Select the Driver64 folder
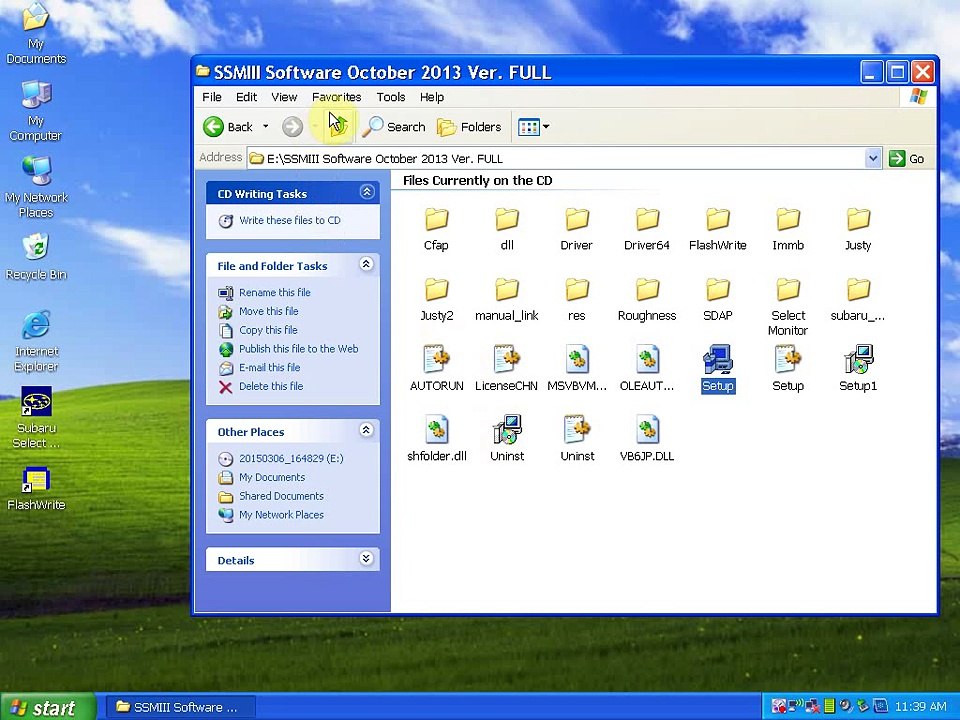 (x=647, y=220)
